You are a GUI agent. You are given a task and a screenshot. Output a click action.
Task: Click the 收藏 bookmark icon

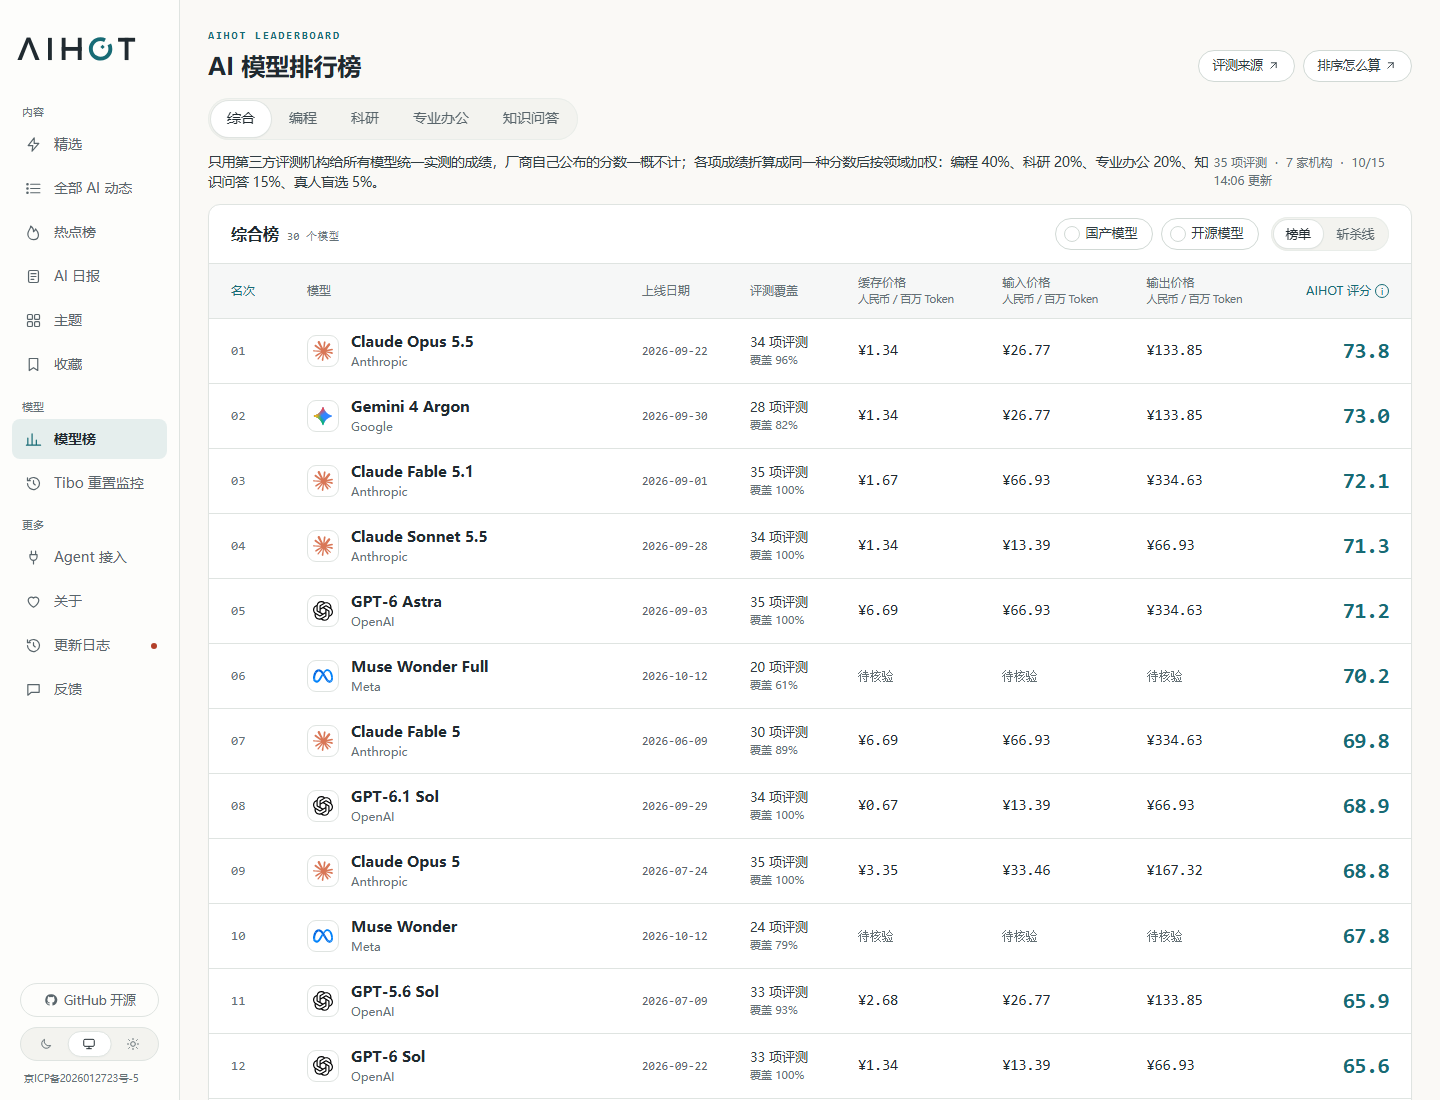pos(33,364)
